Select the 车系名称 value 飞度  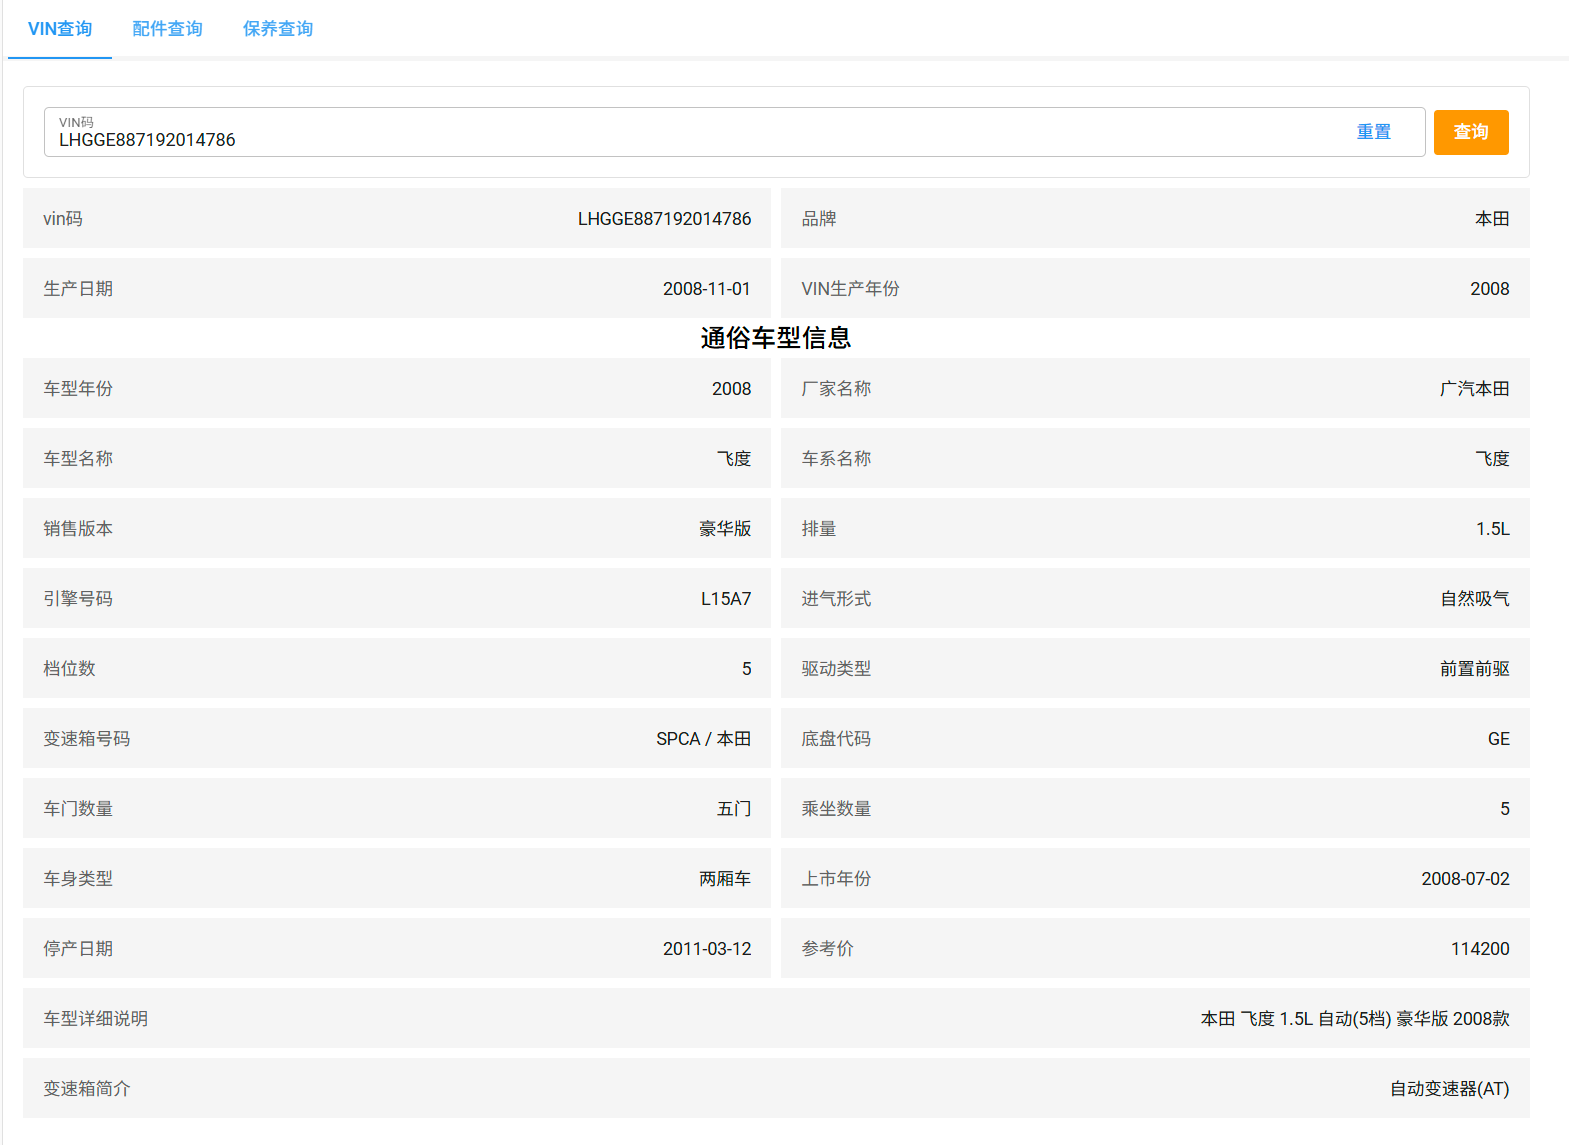[x=1492, y=459]
